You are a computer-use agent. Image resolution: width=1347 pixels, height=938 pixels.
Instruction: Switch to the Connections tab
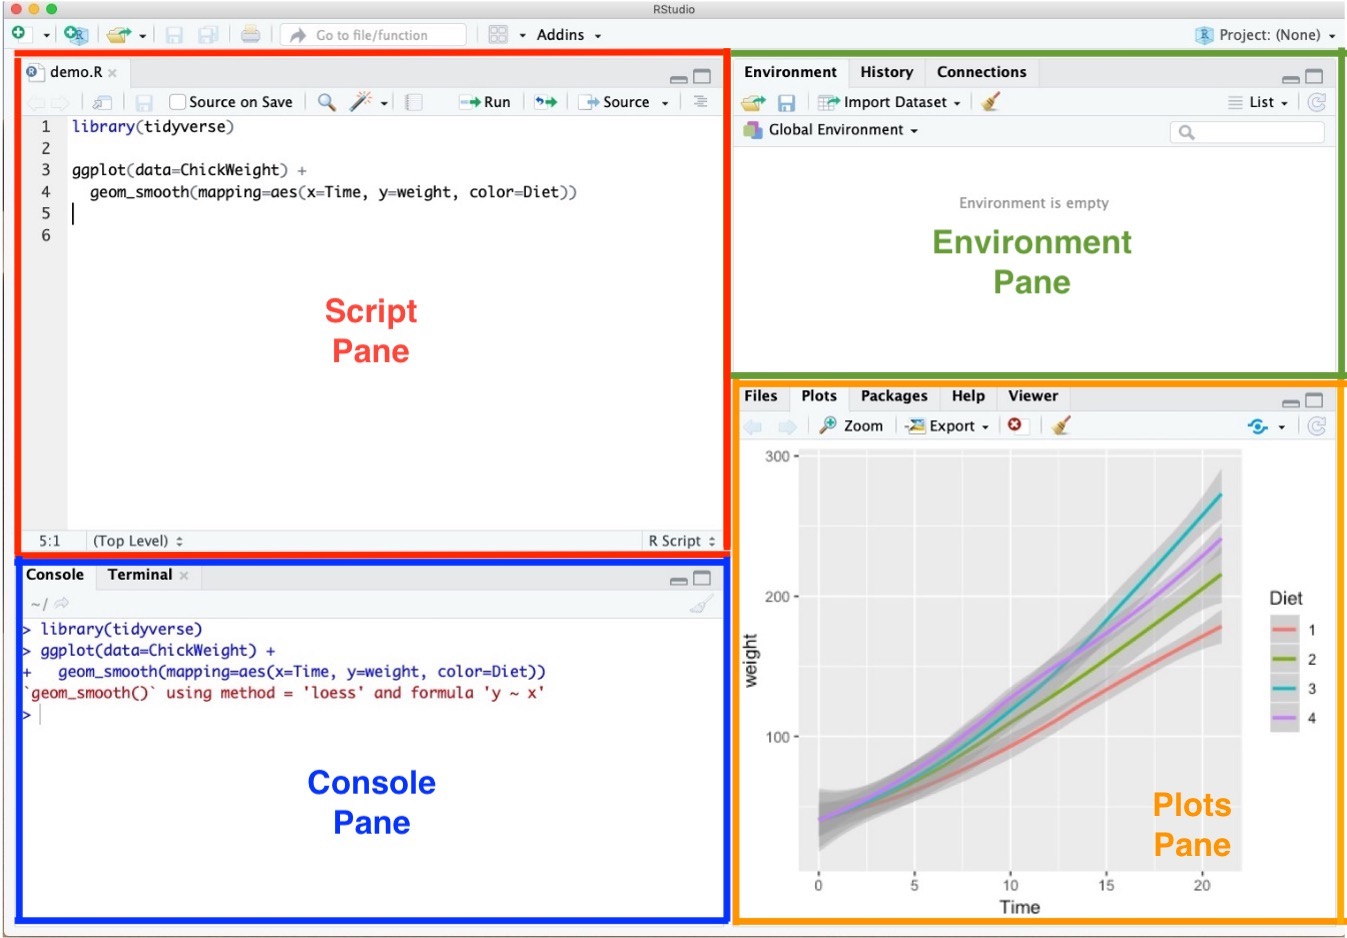point(982,72)
